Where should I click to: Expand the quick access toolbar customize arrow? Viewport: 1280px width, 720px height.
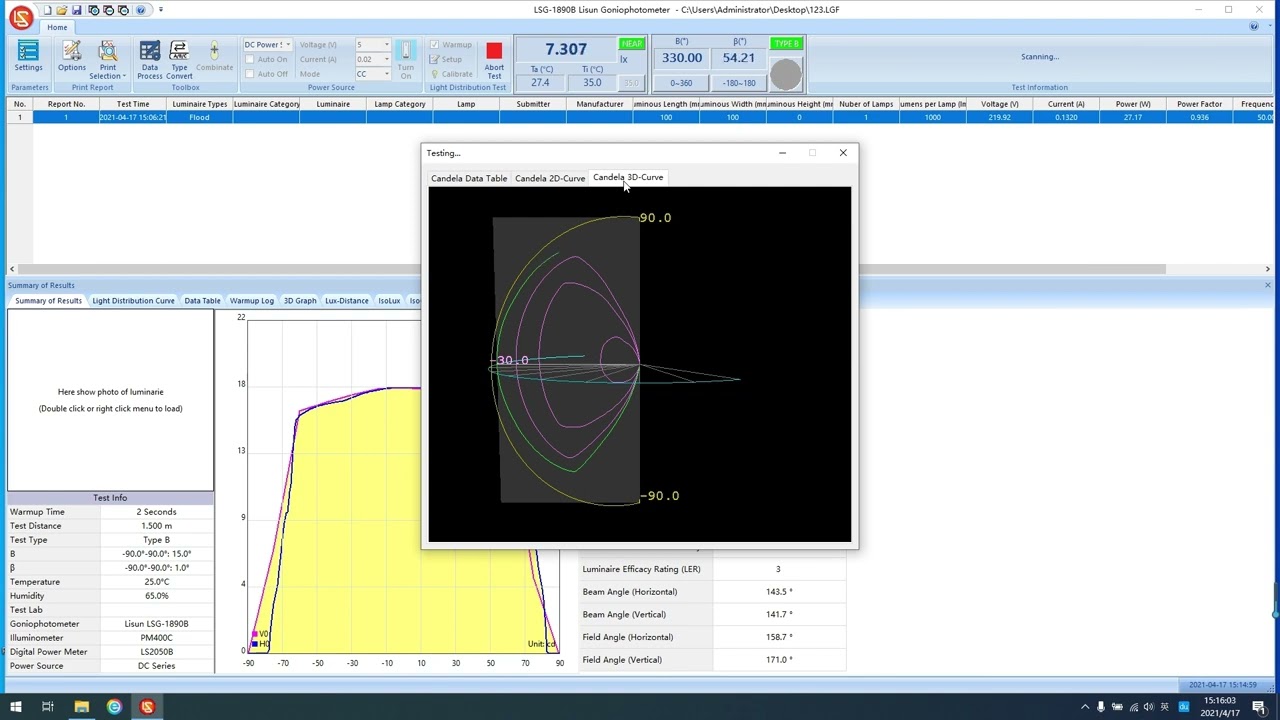pos(160,10)
